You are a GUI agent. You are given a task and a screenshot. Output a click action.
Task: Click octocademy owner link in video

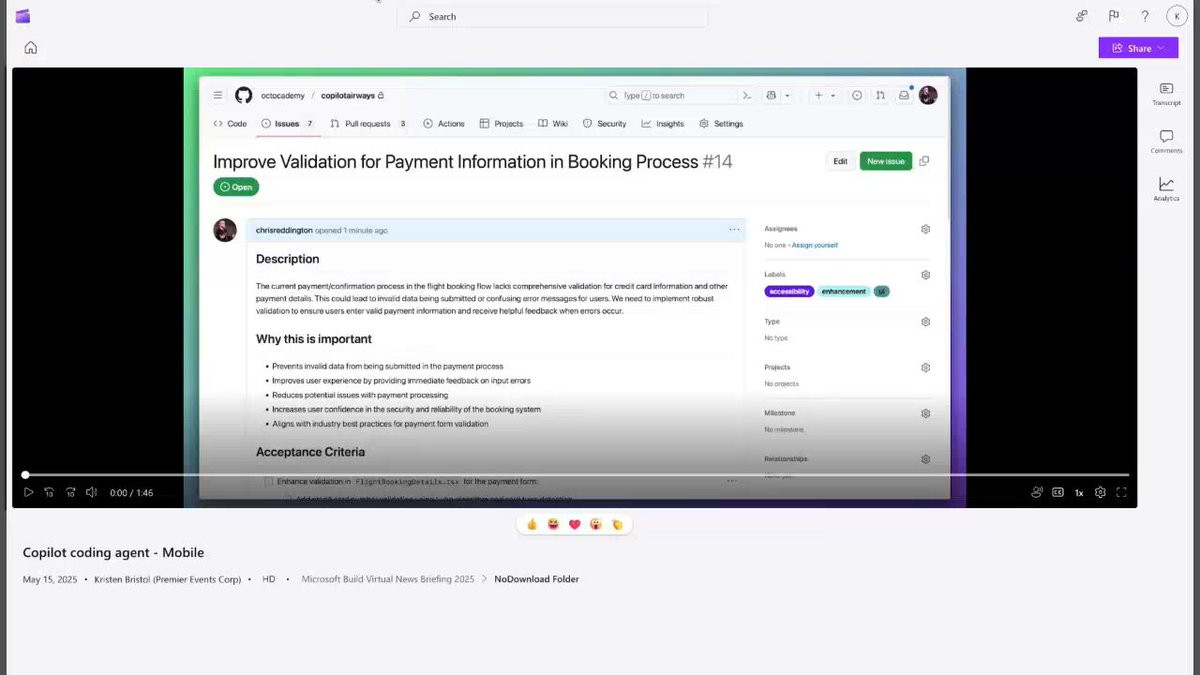[x=284, y=96]
